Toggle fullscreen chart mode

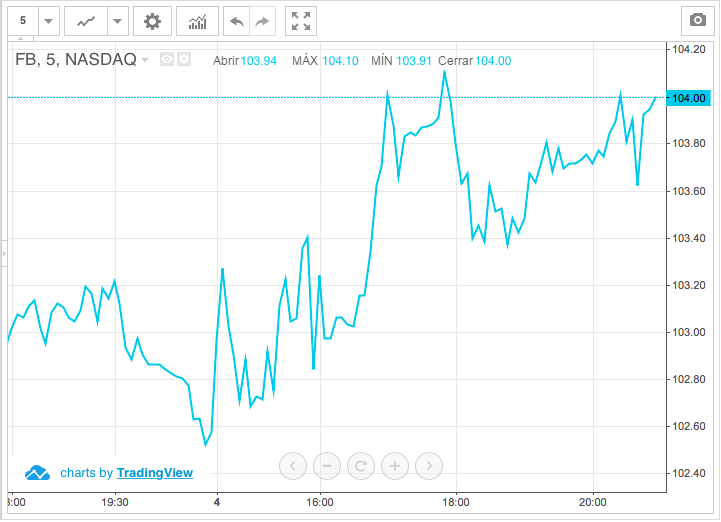coord(300,21)
